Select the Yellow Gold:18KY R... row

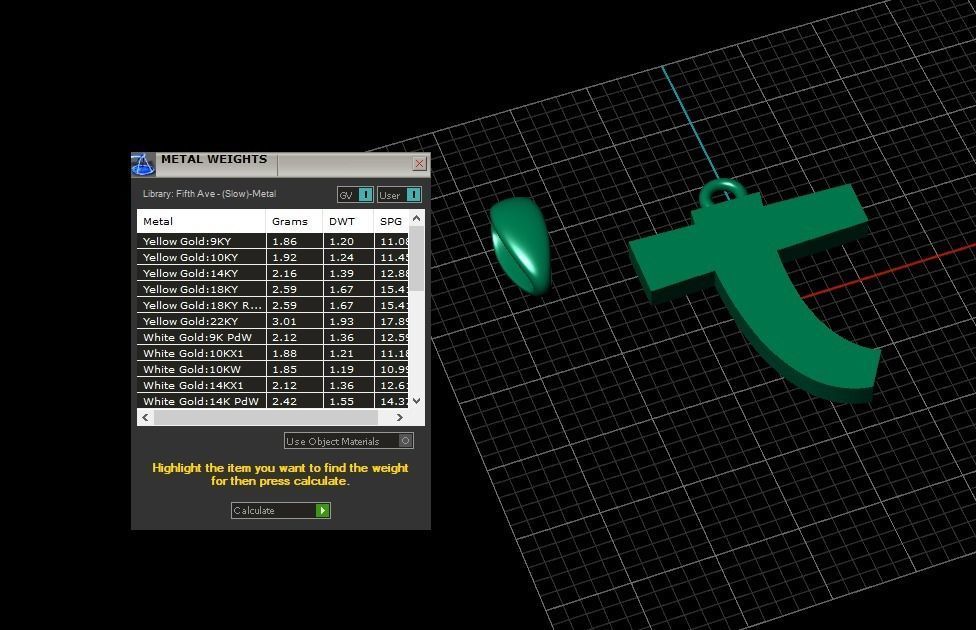pos(273,305)
